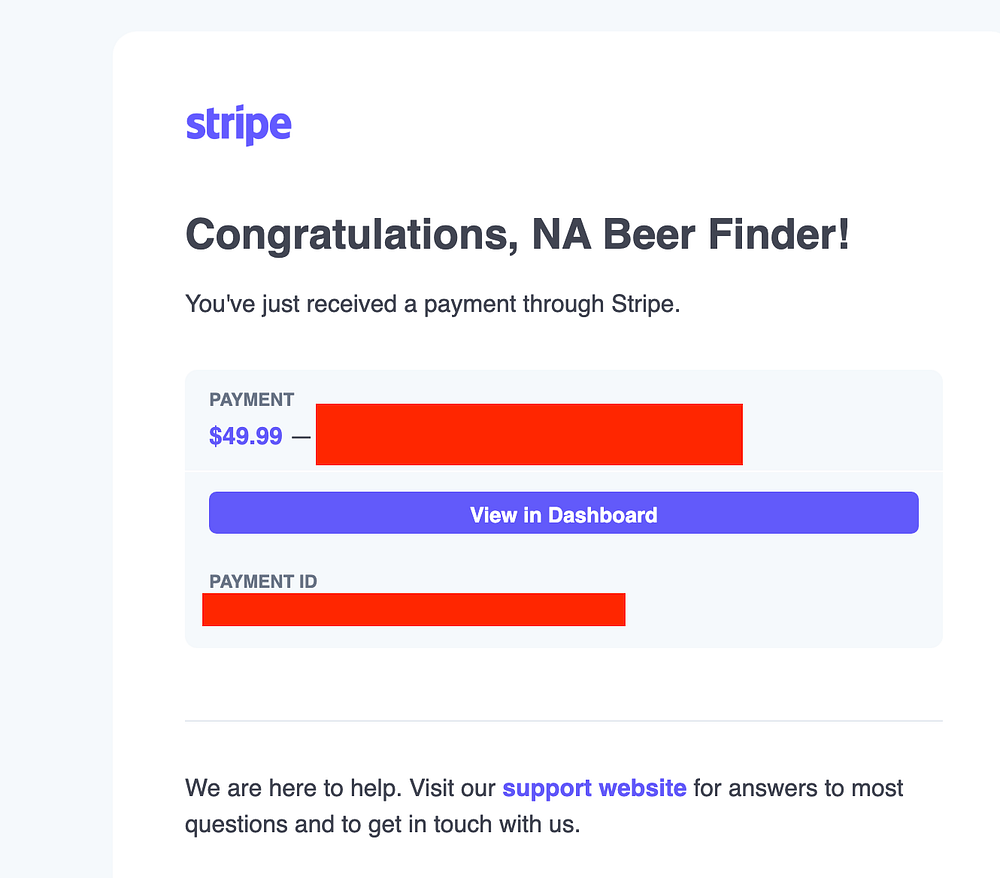Screen dimensions: 1000x878
Task: Click the phrase "payment through" in the subtitle
Action: tap(514, 304)
